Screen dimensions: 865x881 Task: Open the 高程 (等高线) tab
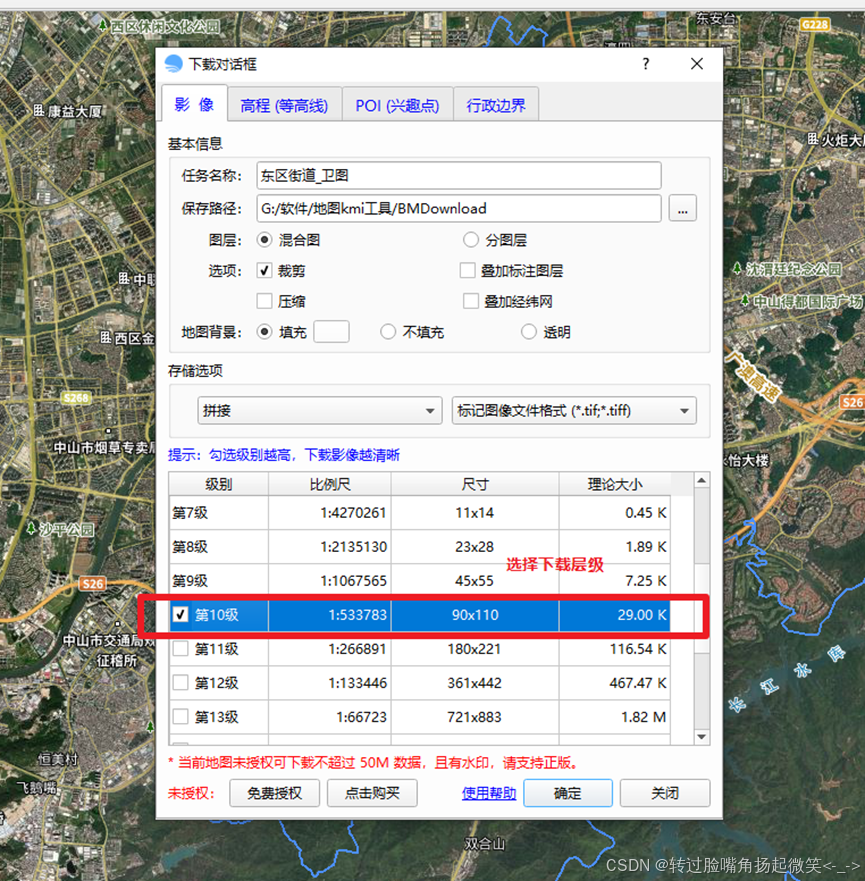[284, 105]
